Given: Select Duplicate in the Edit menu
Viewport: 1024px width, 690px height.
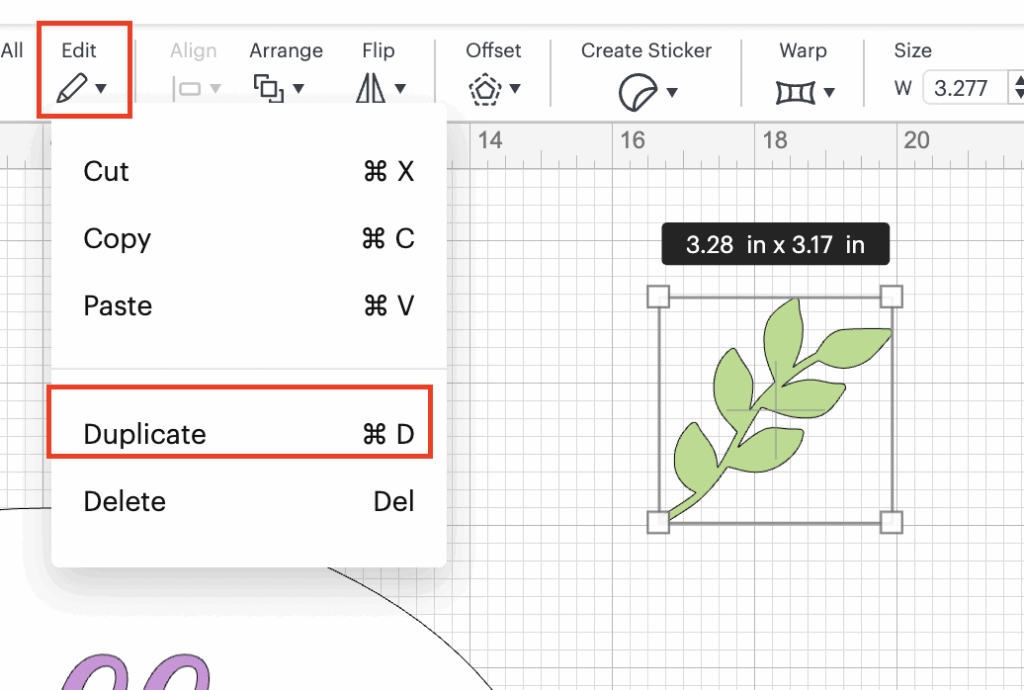Looking at the screenshot, I should (x=145, y=434).
